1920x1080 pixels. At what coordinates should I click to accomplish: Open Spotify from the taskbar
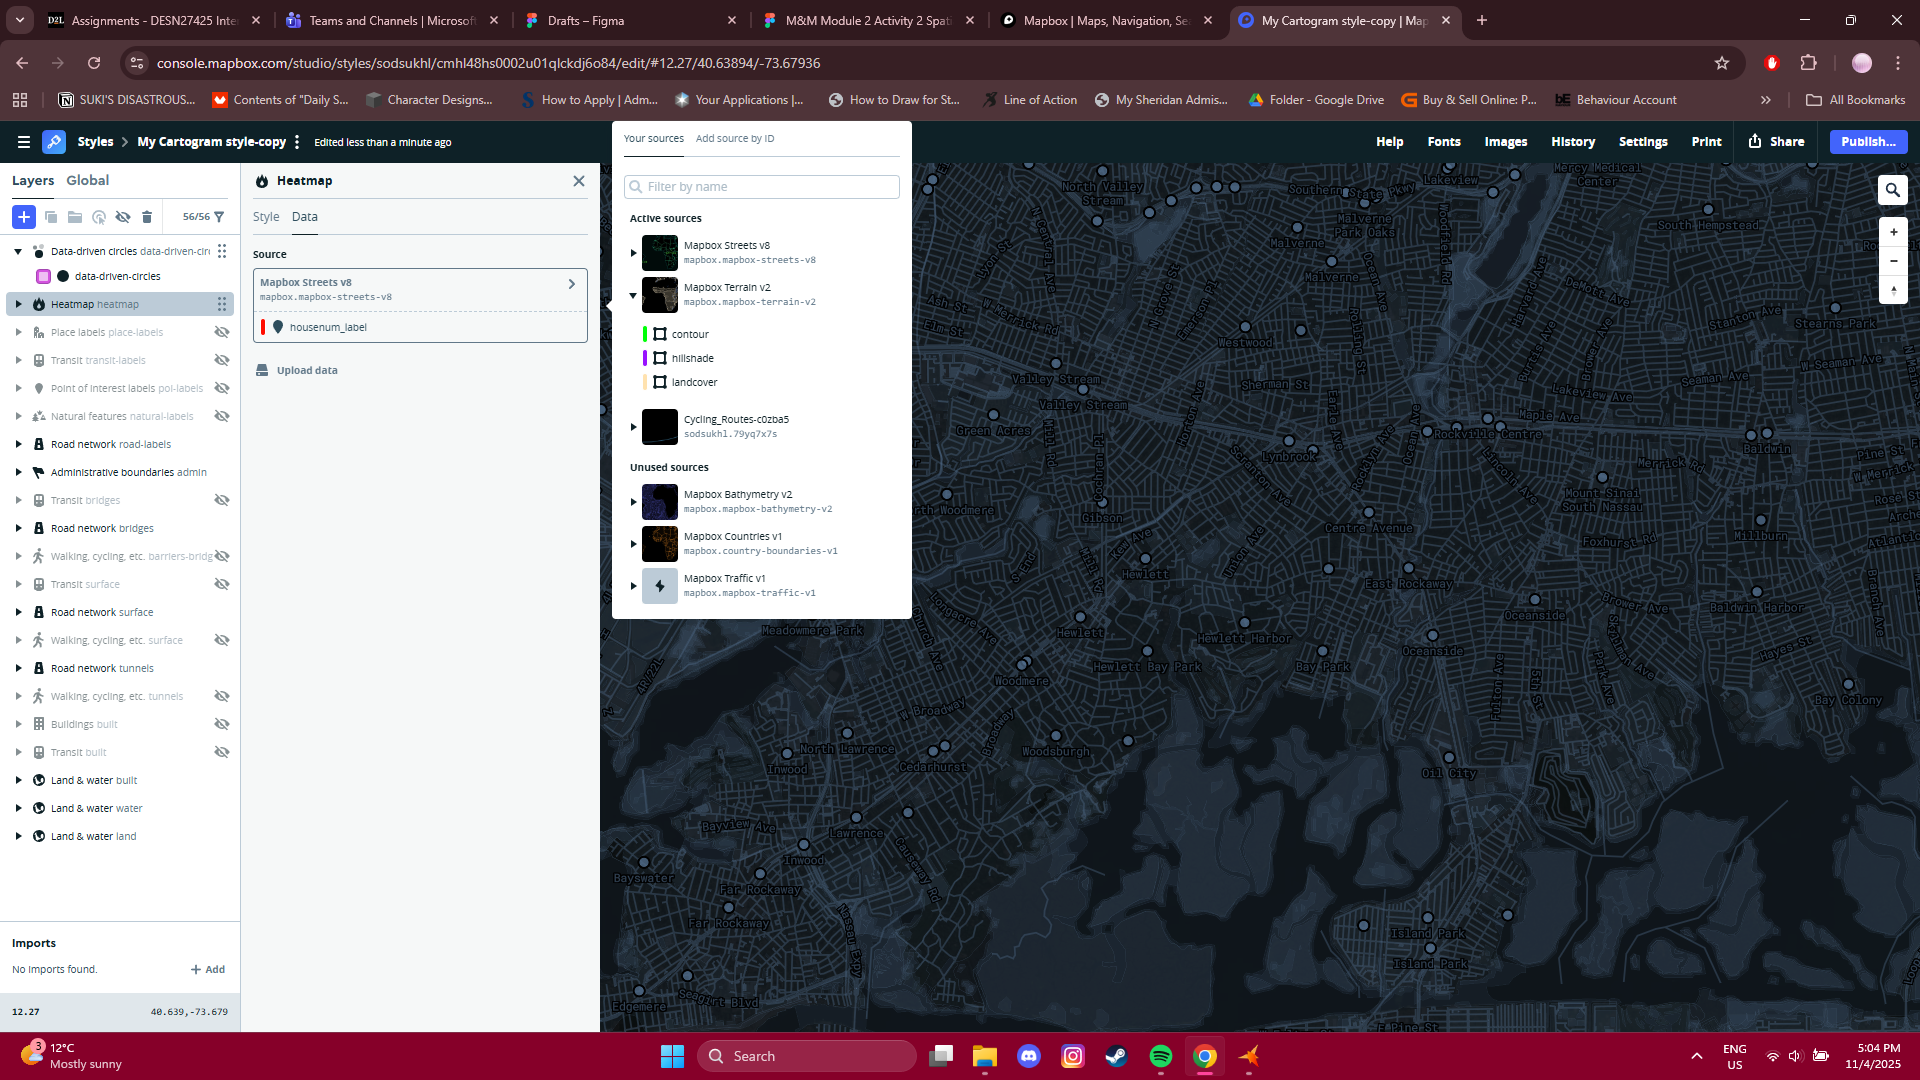tap(1161, 1056)
